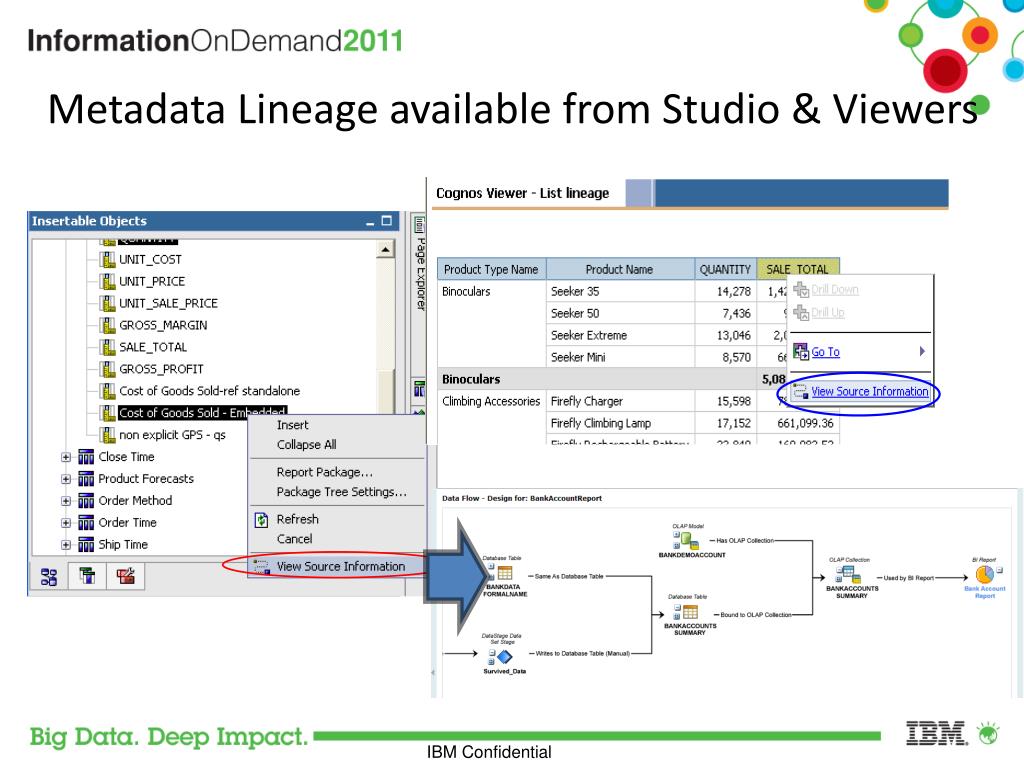Screen dimensions: 1024x768
Task: Click the Product Type Name column header
Action: [491, 269]
